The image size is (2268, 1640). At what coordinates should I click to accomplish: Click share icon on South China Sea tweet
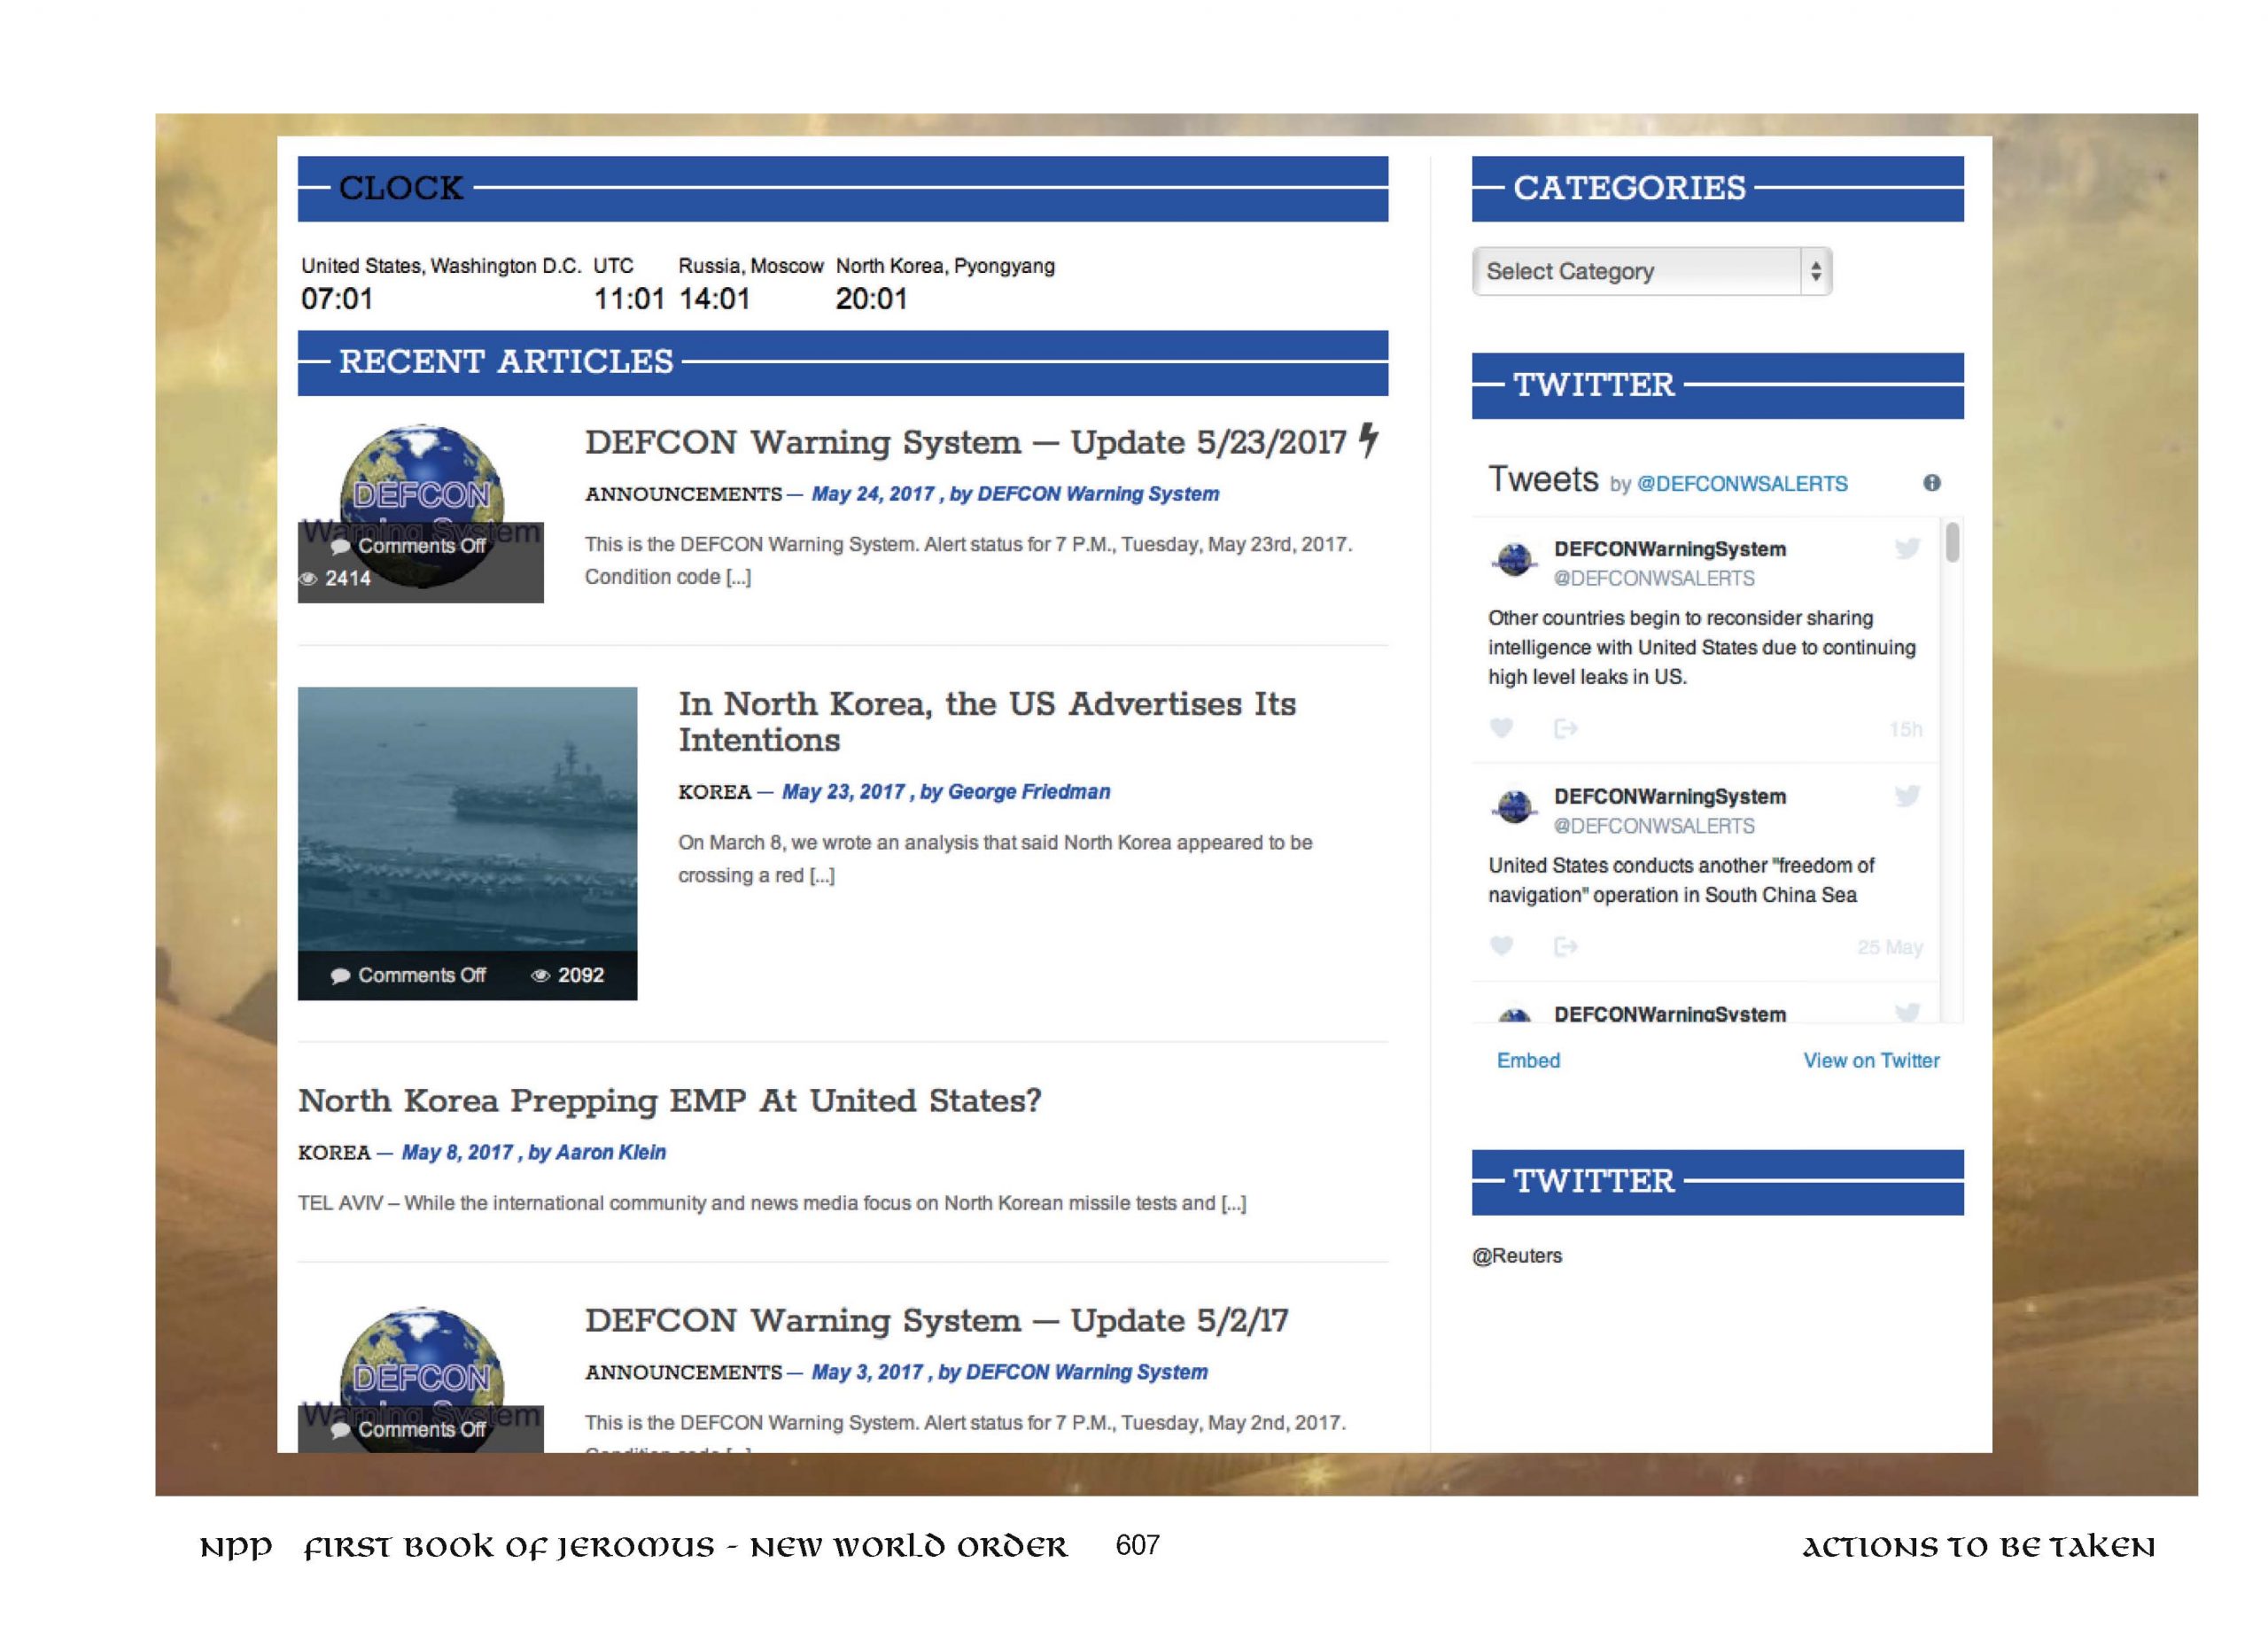1565,946
